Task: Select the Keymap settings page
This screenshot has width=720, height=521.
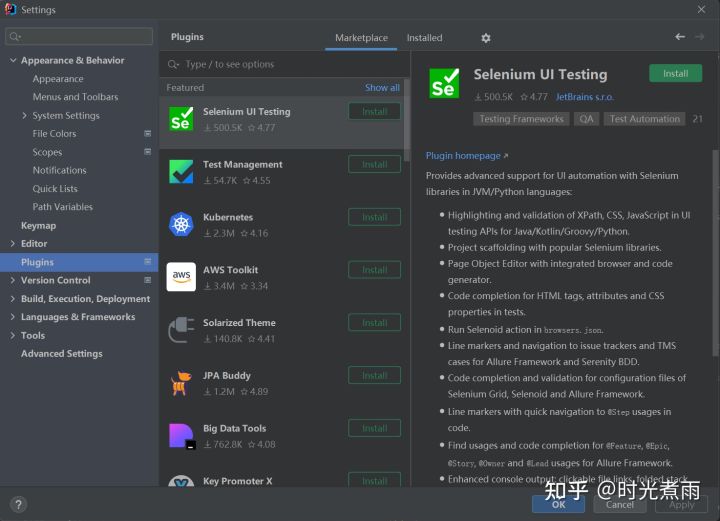Action: (39, 225)
